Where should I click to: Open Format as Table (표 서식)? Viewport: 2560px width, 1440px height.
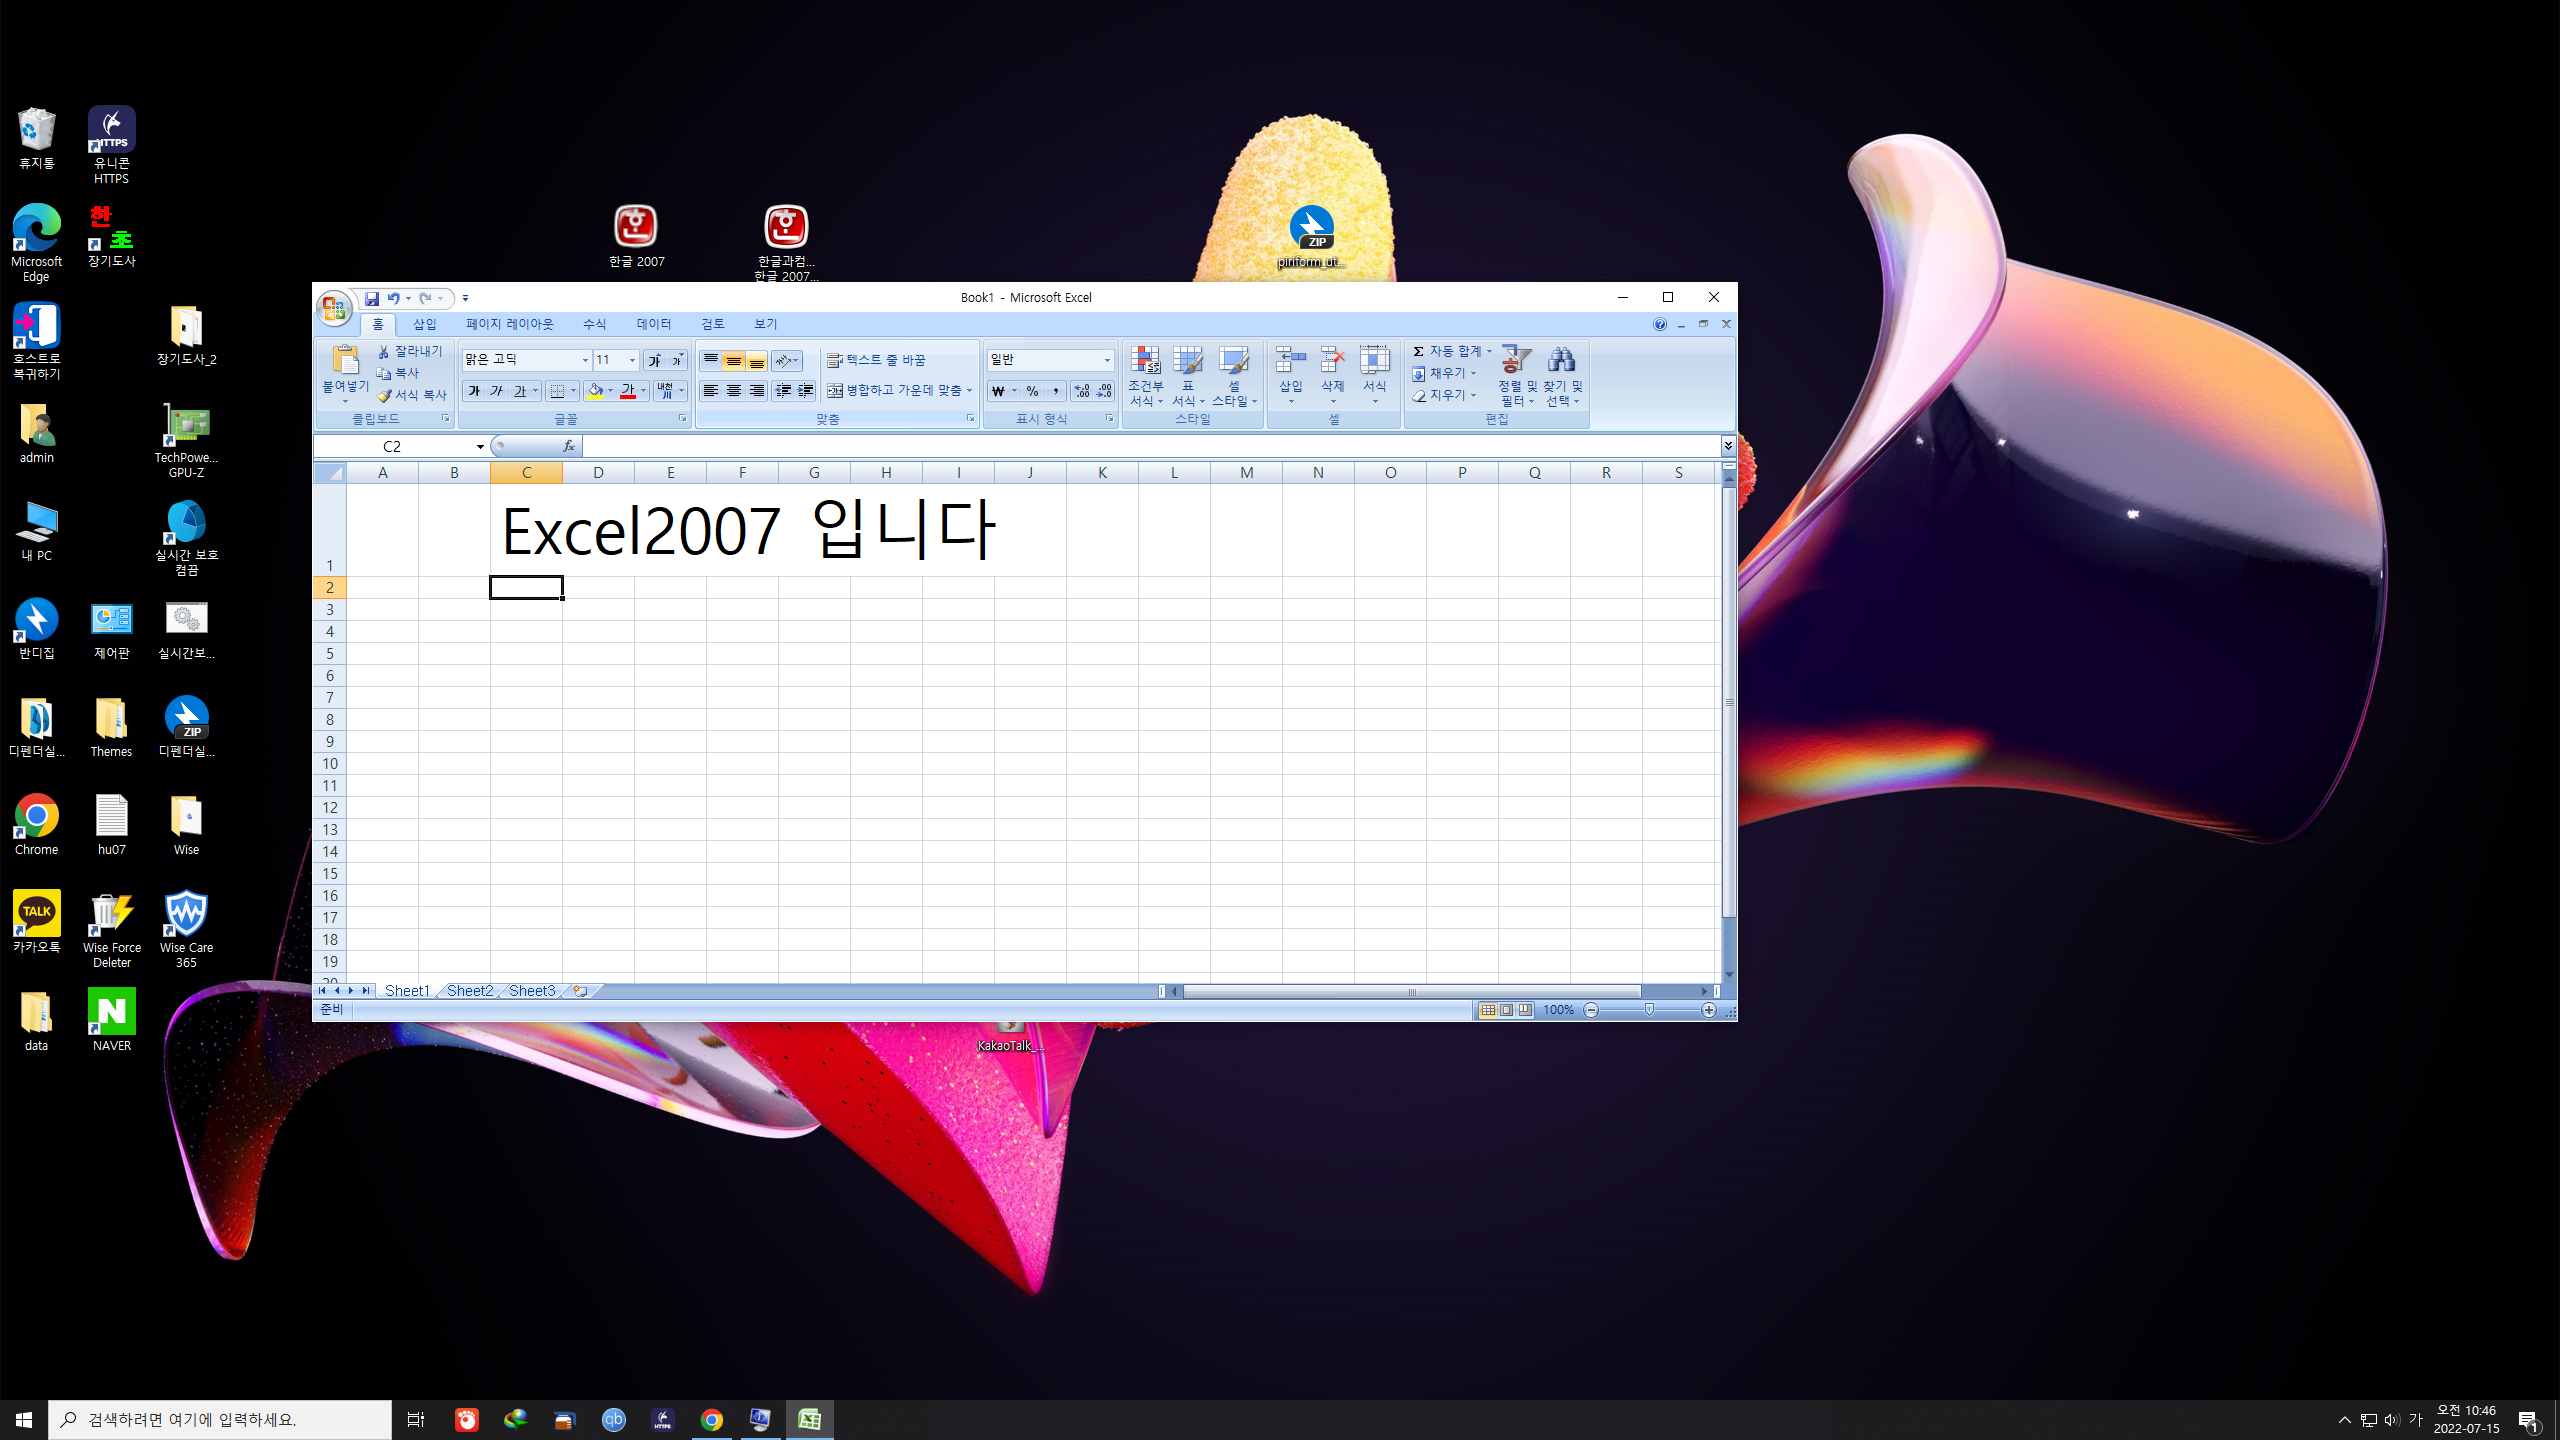tap(1188, 377)
